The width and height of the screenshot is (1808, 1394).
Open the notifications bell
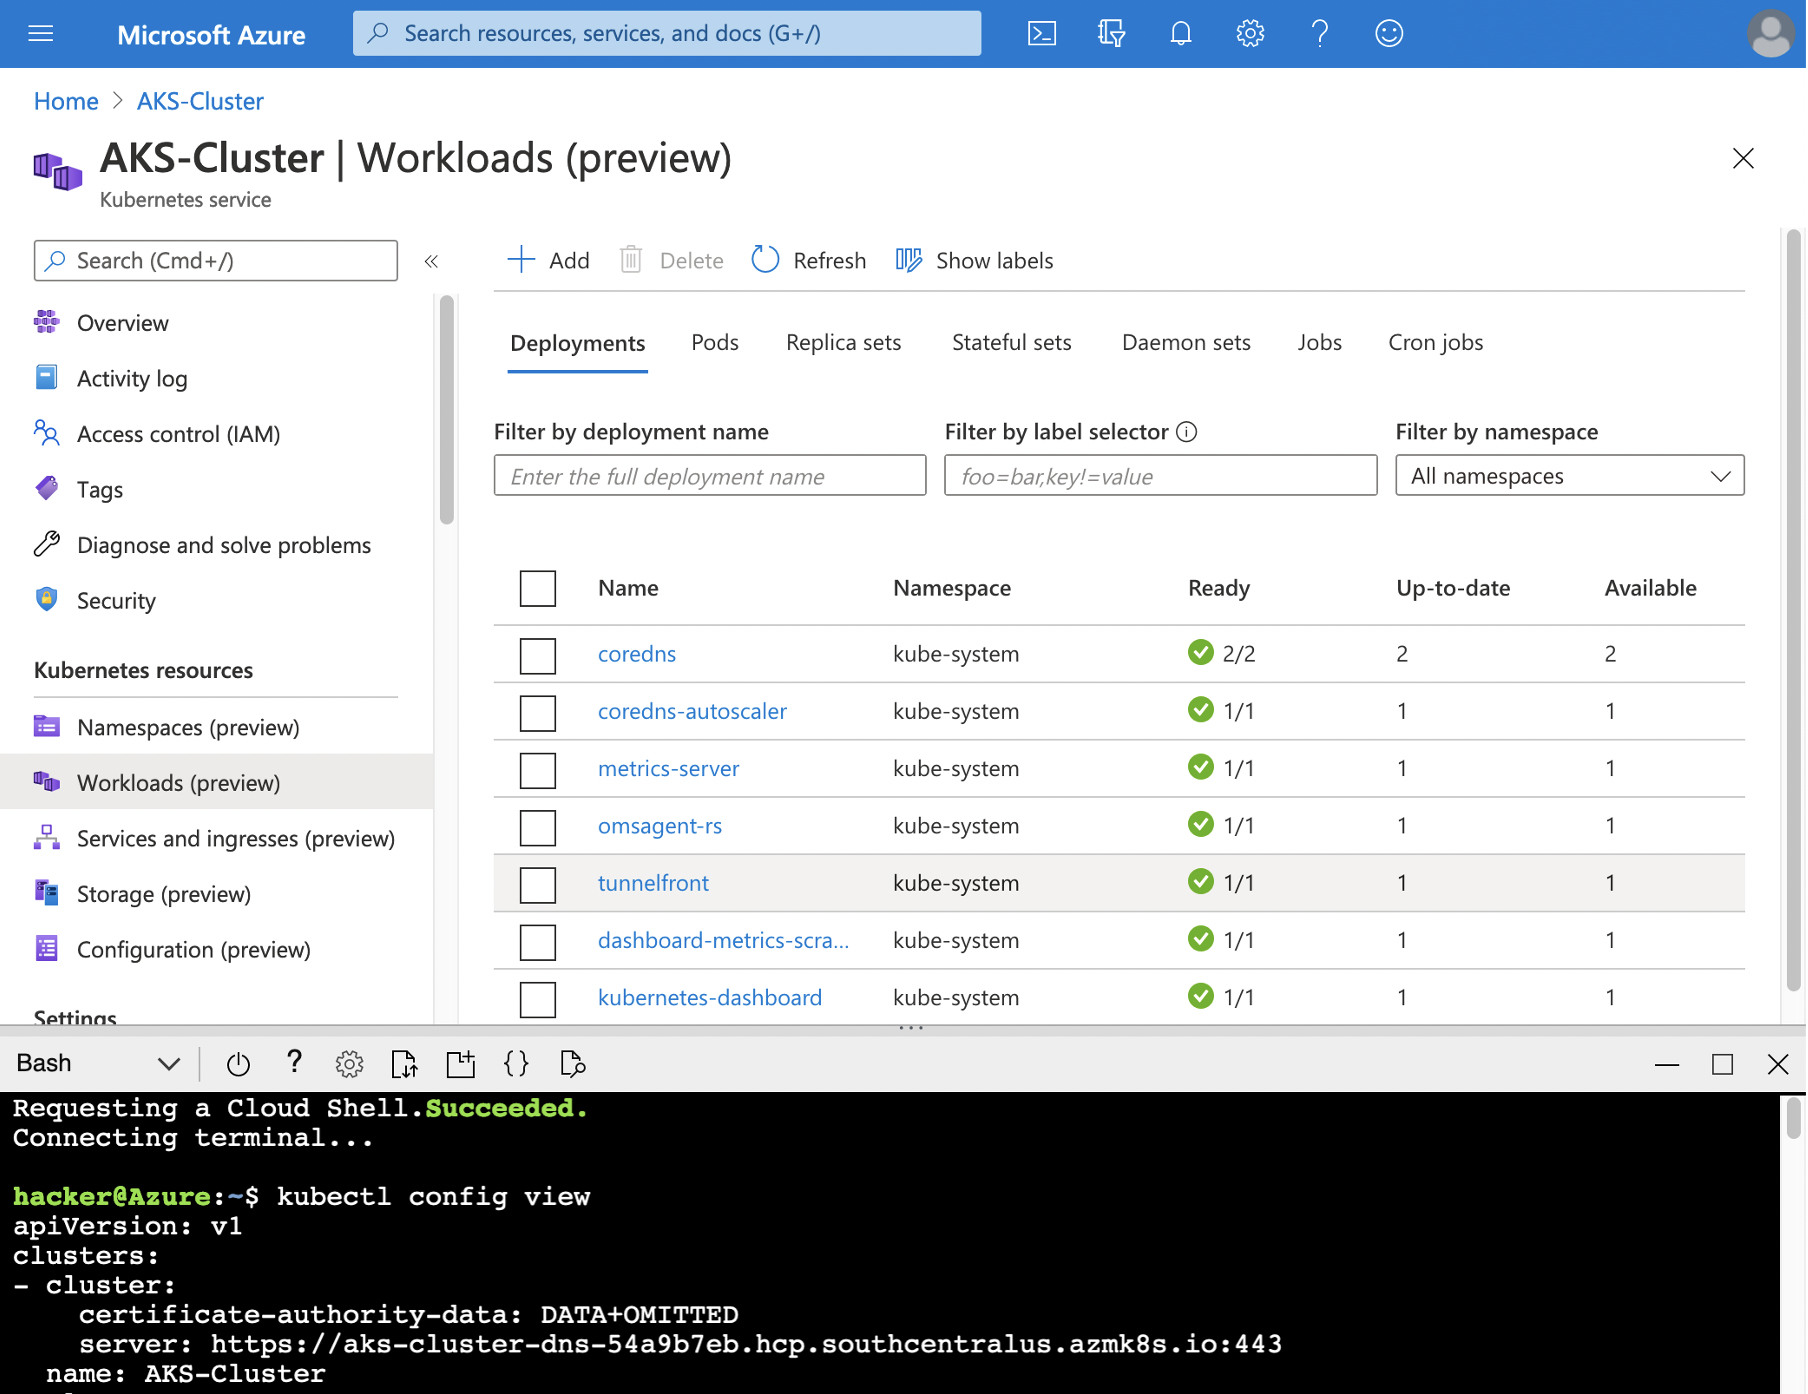click(1181, 34)
